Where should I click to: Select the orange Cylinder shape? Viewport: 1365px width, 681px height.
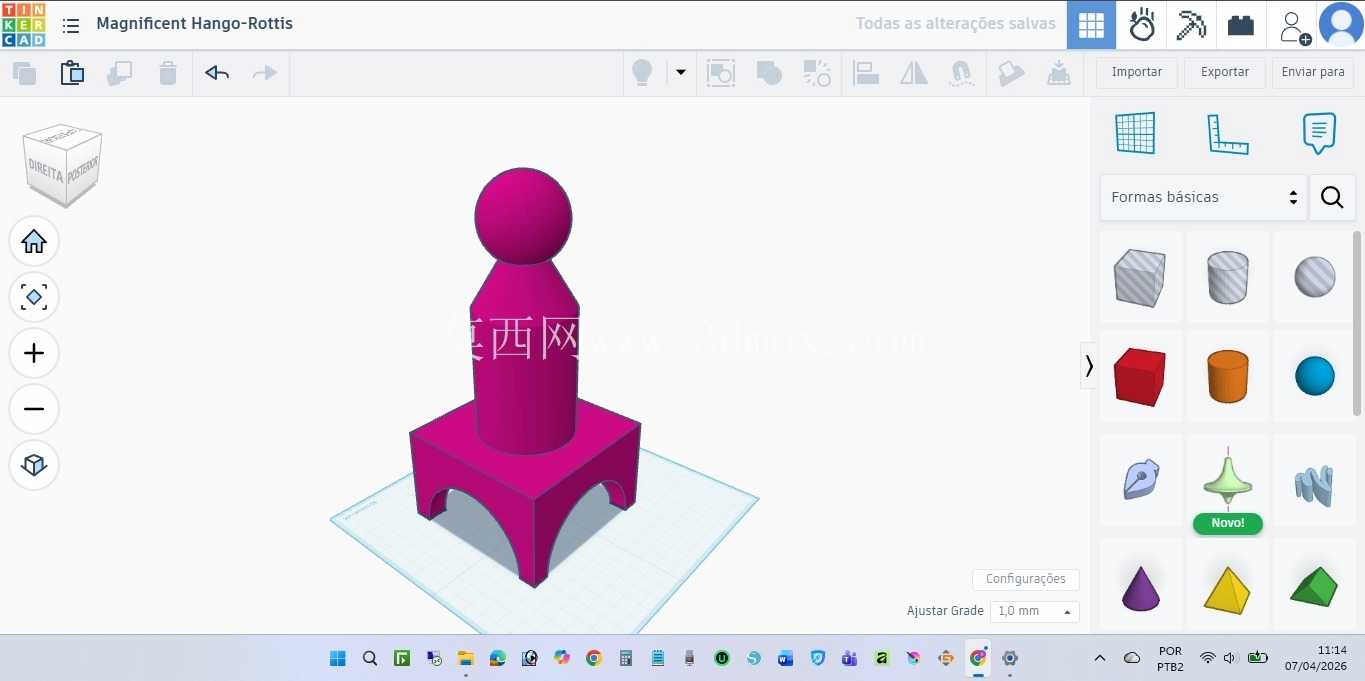coord(1227,376)
